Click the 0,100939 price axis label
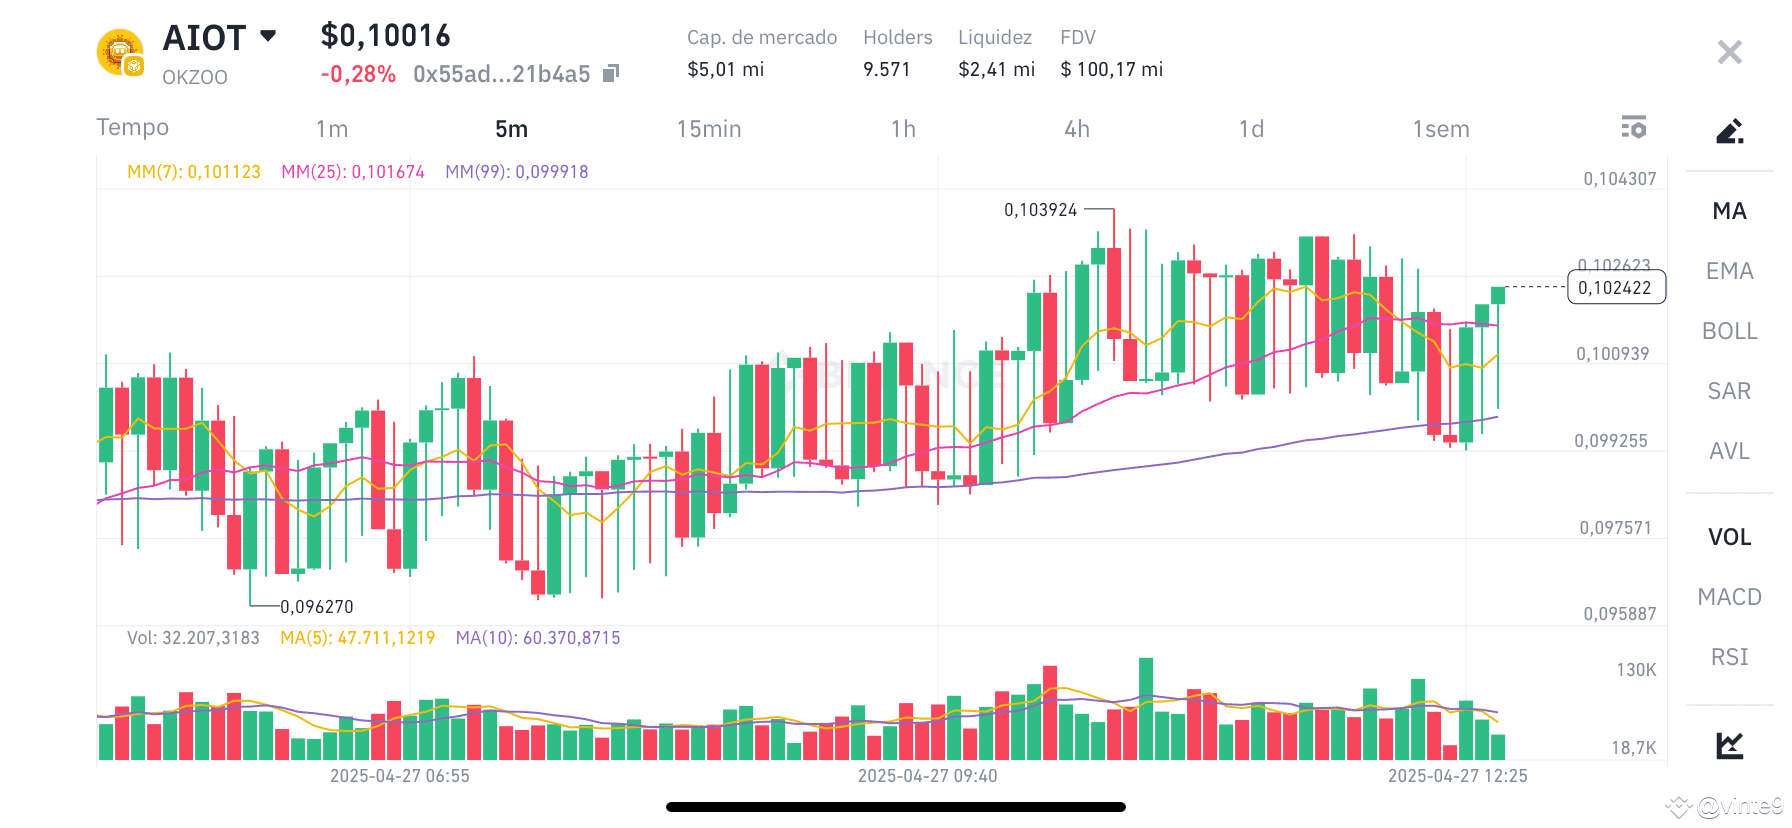This screenshot has height=828, width=1792. click(1613, 354)
